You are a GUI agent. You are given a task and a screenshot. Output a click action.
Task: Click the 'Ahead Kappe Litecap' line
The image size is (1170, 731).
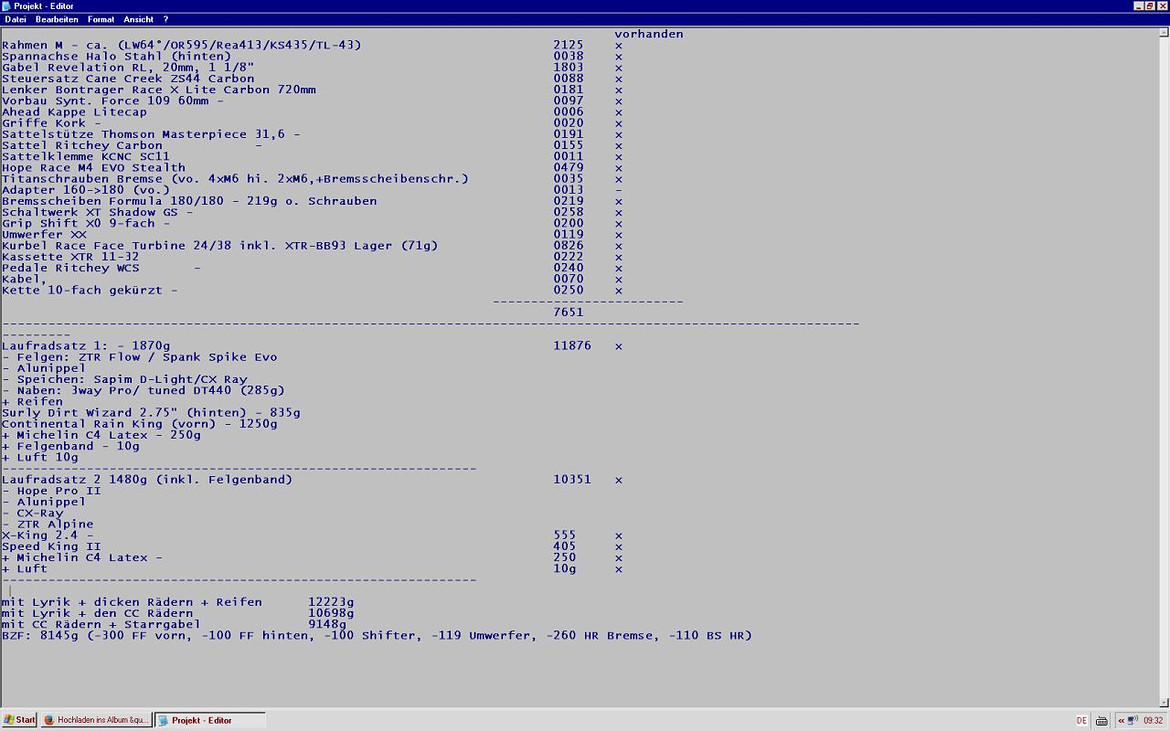(x=74, y=113)
